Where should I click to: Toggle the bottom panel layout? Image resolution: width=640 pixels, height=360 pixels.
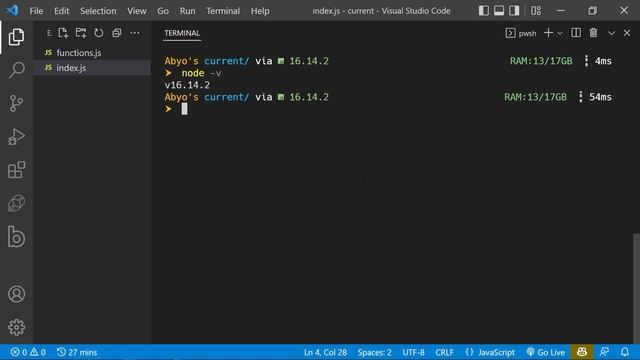point(499,11)
